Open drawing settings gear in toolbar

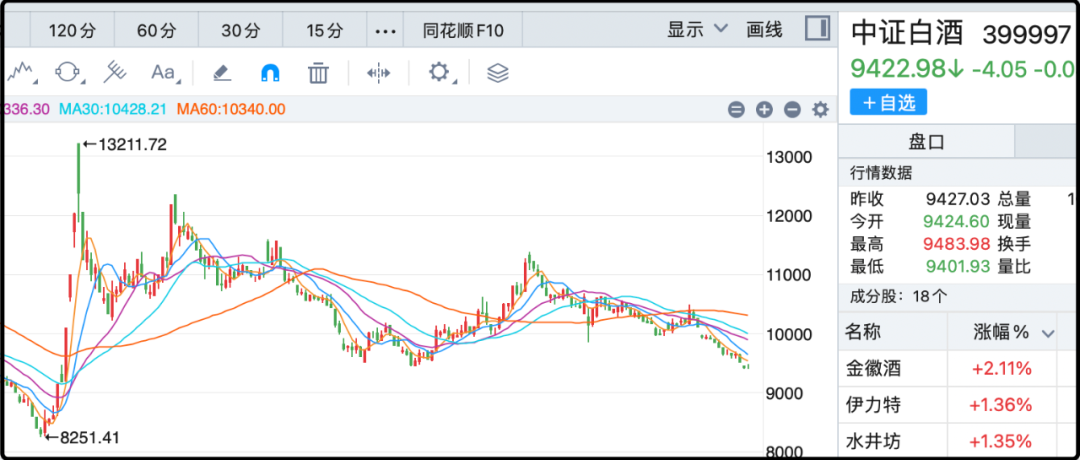pos(440,73)
